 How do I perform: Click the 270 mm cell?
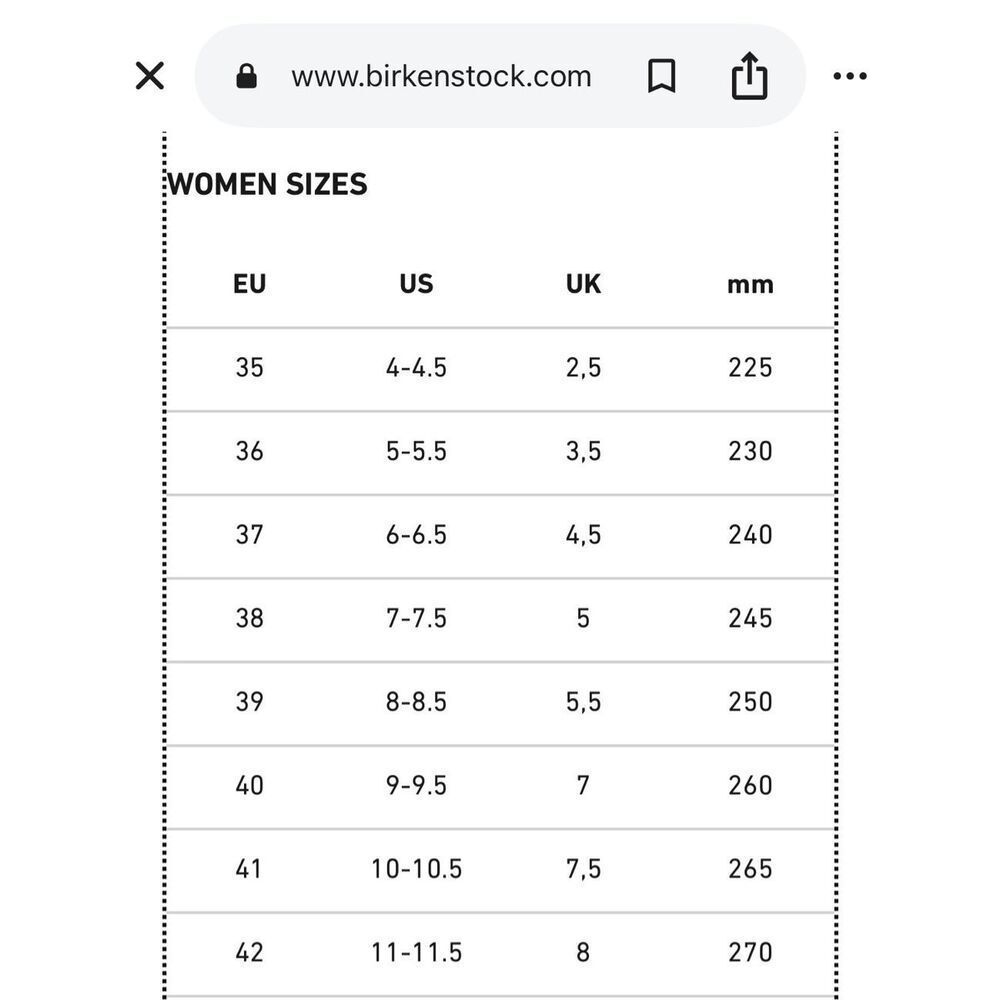pos(750,952)
